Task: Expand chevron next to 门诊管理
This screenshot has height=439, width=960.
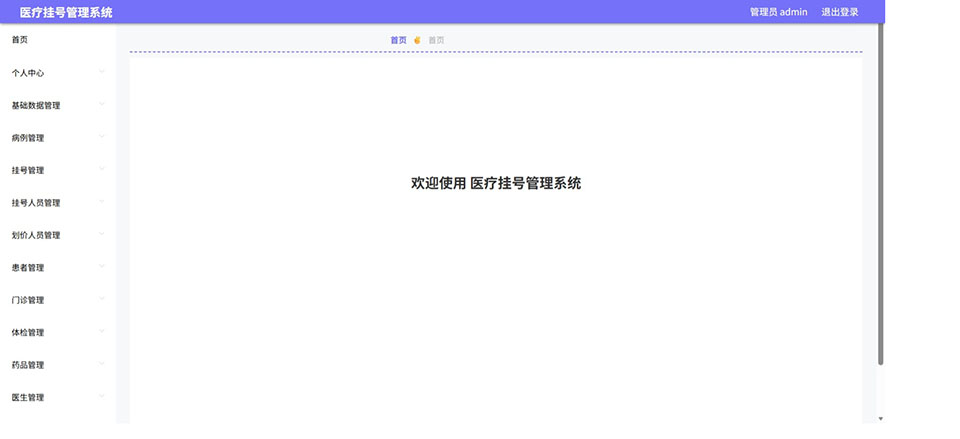Action: (x=102, y=299)
